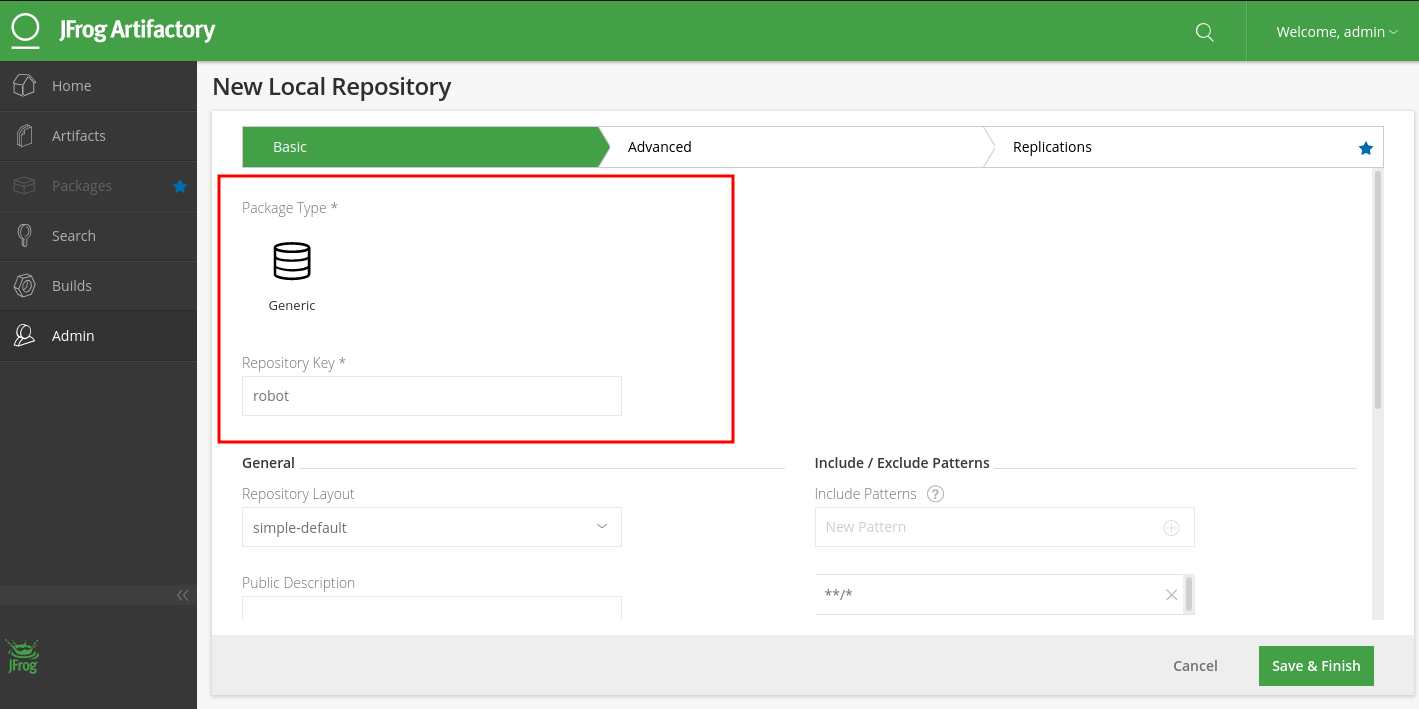
Task: Click the Generic label text
Action: pos(292,306)
